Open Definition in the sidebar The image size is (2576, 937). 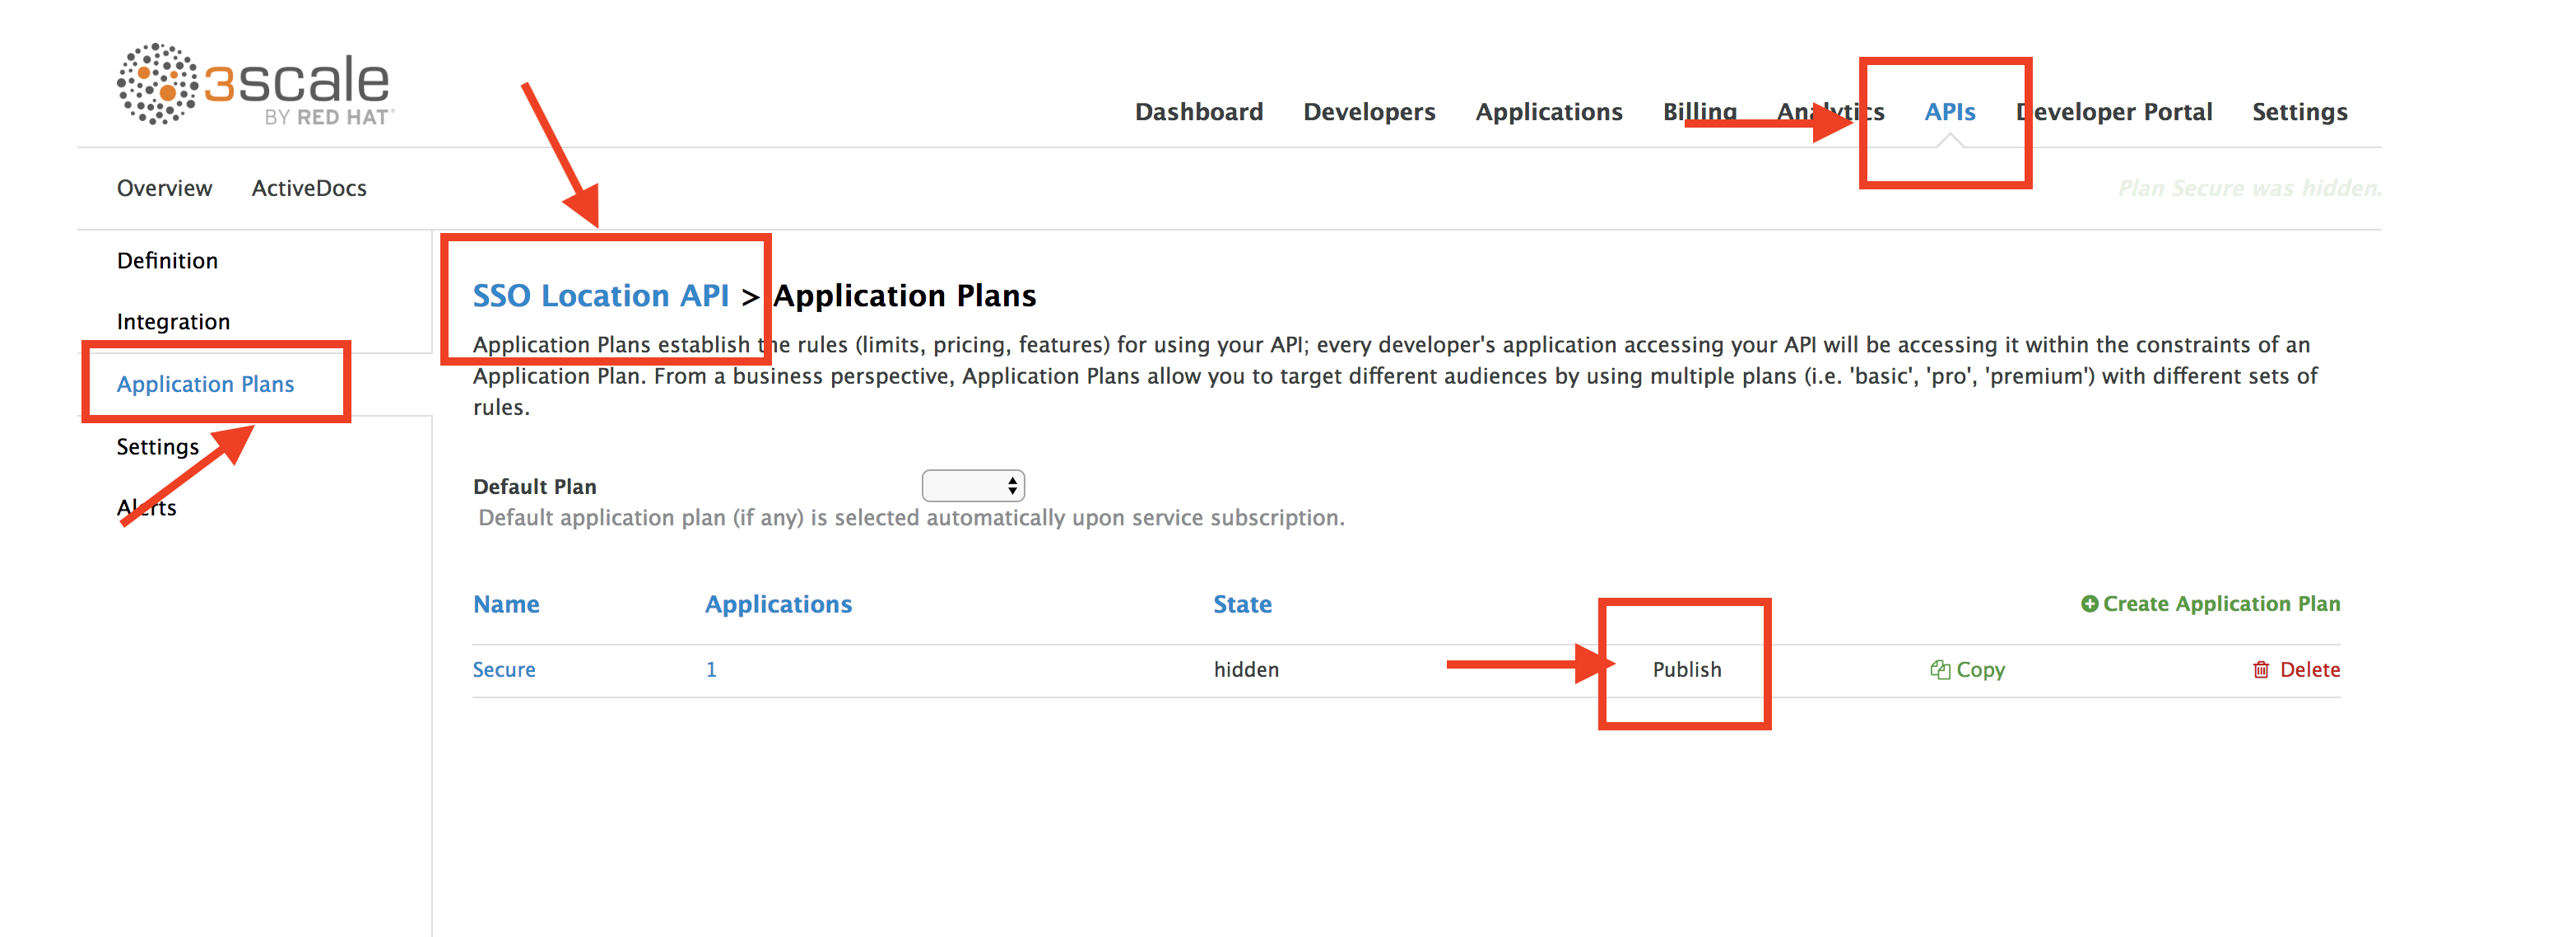pyautogui.click(x=167, y=261)
